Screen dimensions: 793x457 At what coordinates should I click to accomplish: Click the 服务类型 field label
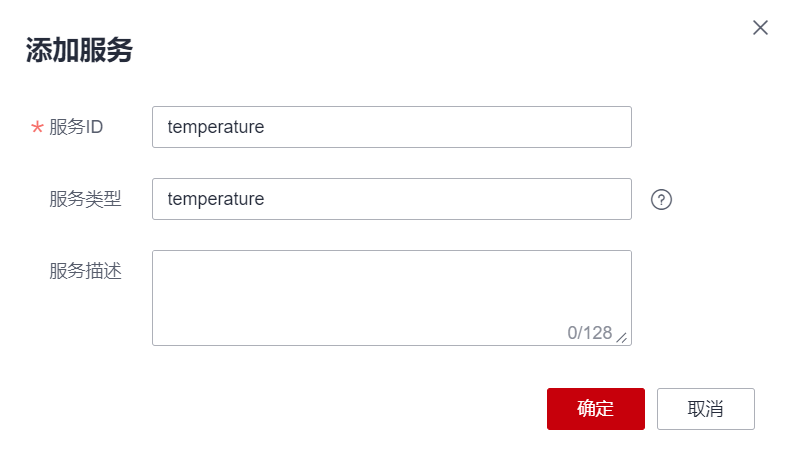(x=85, y=199)
